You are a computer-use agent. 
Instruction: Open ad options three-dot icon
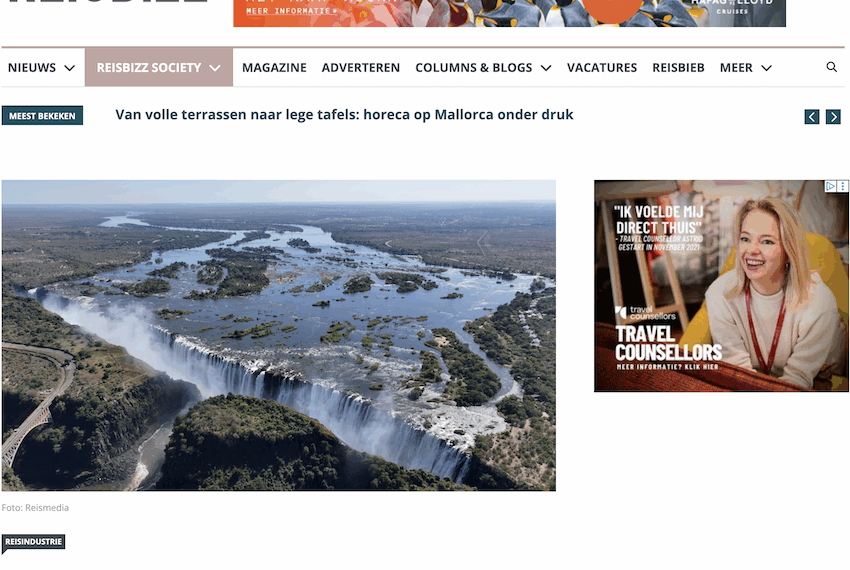point(842,186)
